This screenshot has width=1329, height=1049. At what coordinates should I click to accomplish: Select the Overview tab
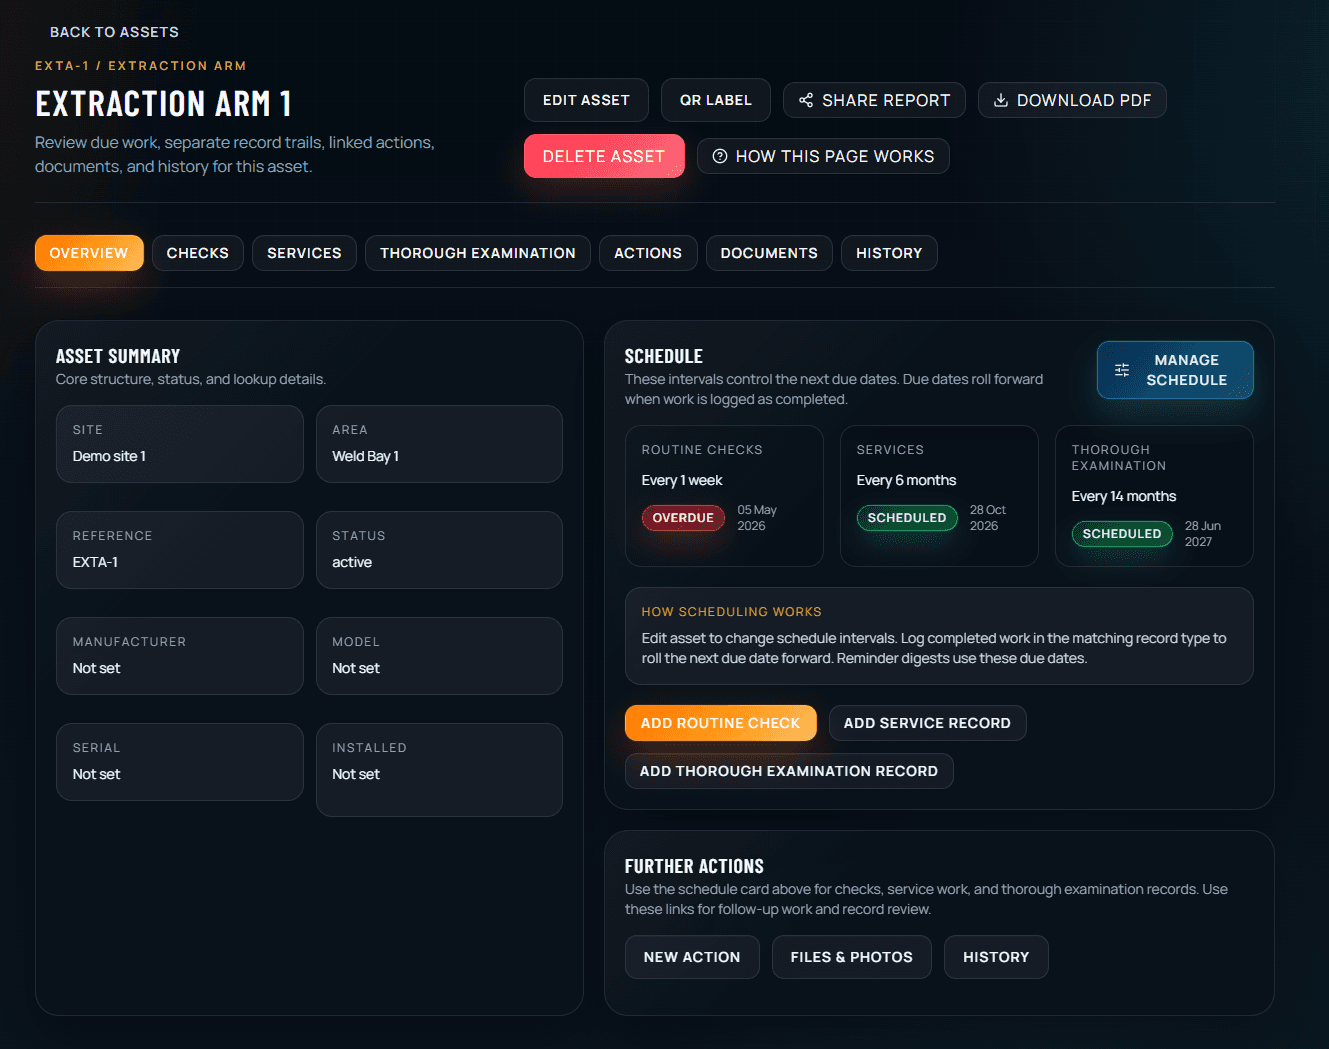click(89, 253)
